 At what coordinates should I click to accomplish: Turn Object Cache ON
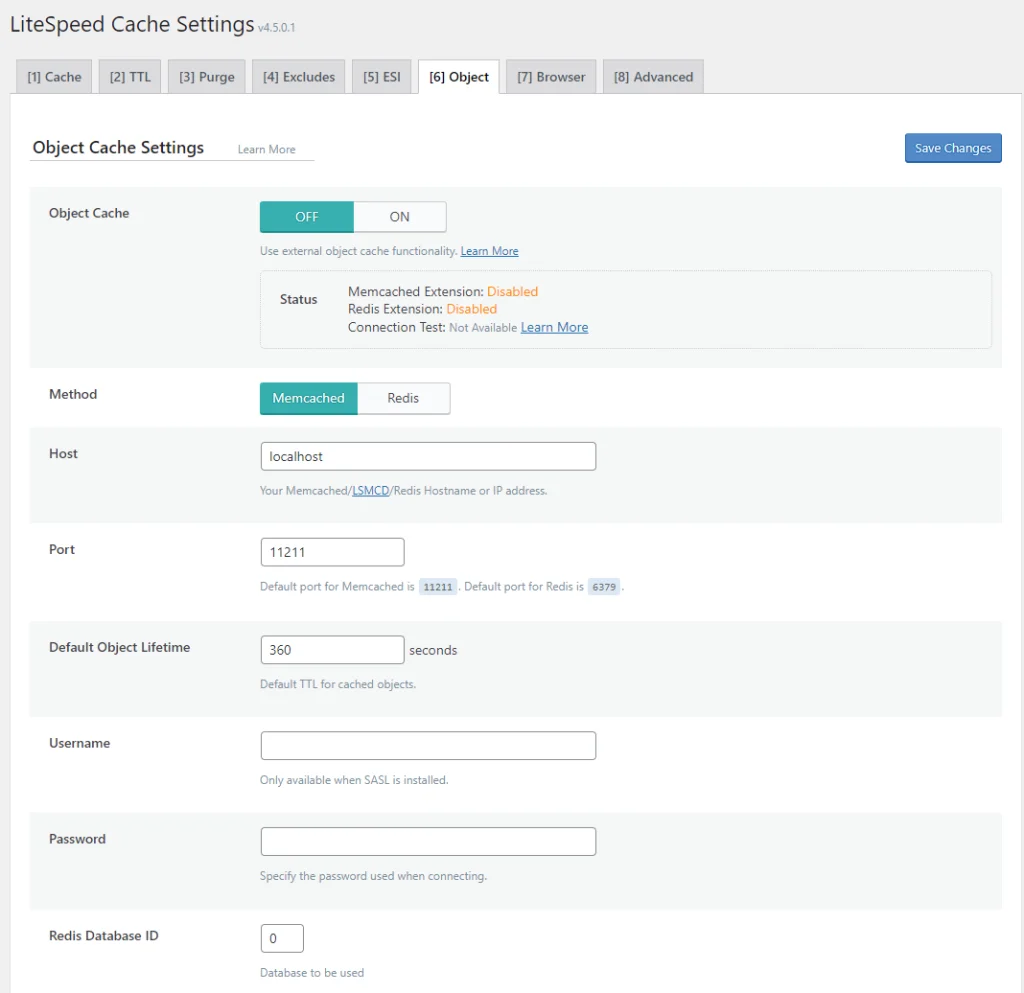400,217
